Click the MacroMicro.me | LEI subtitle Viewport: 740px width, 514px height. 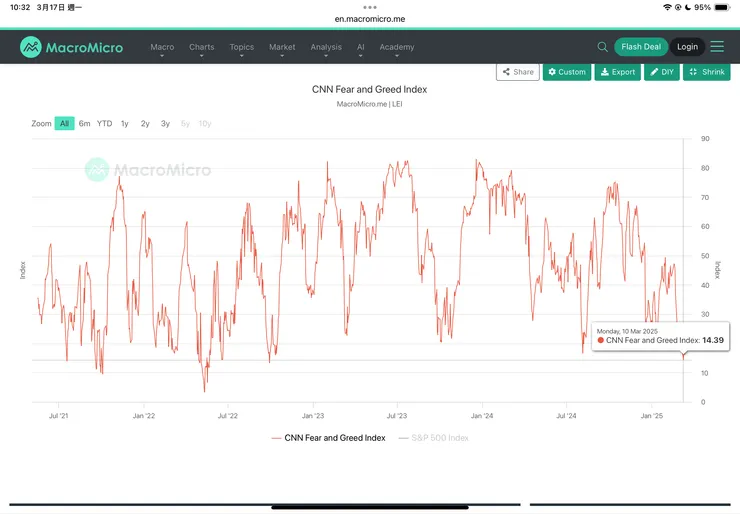click(x=370, y=104)
